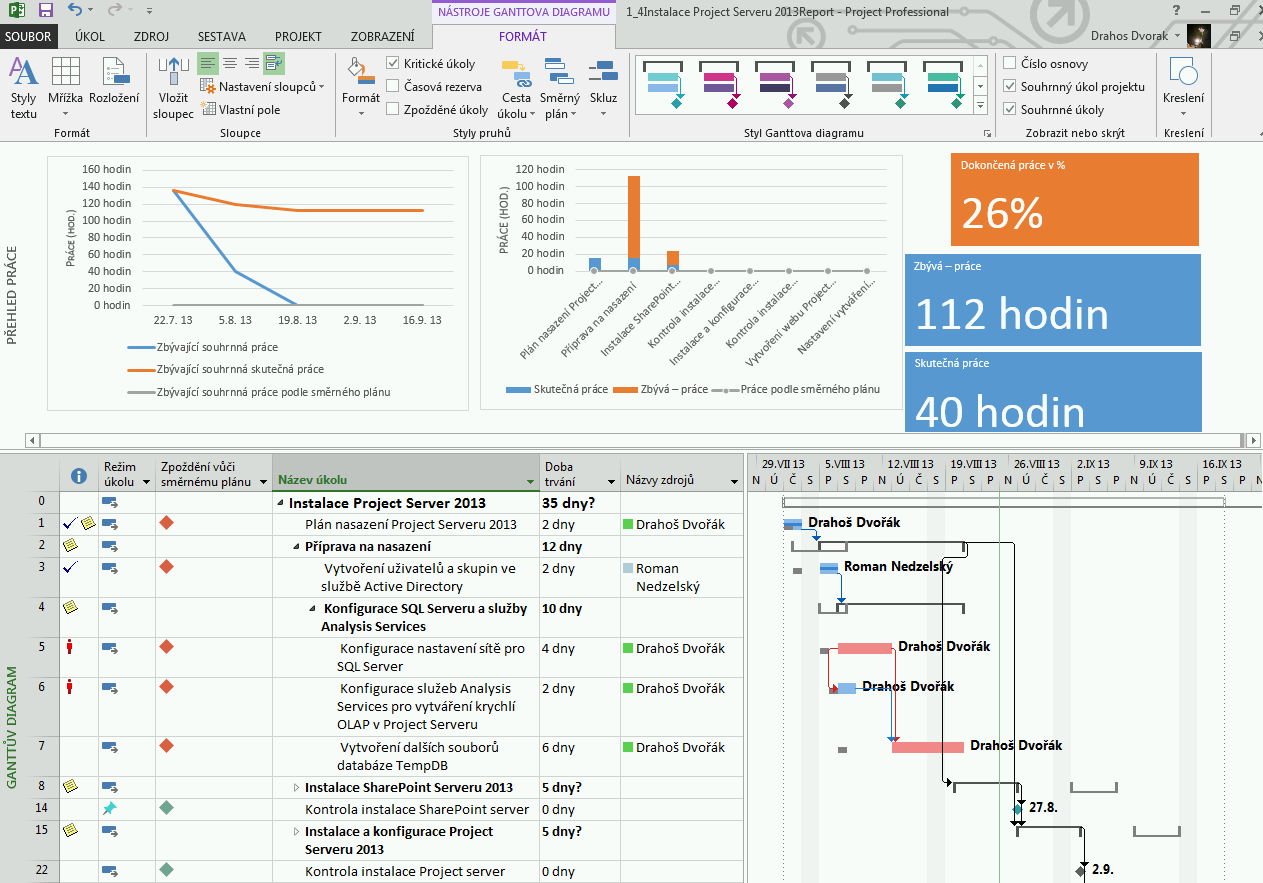This screenshot has height=883, width=1263.
Task: Click the Skutečná práce 40 hodin tile
Action: pyautogui.click(x=1053, y=391)
